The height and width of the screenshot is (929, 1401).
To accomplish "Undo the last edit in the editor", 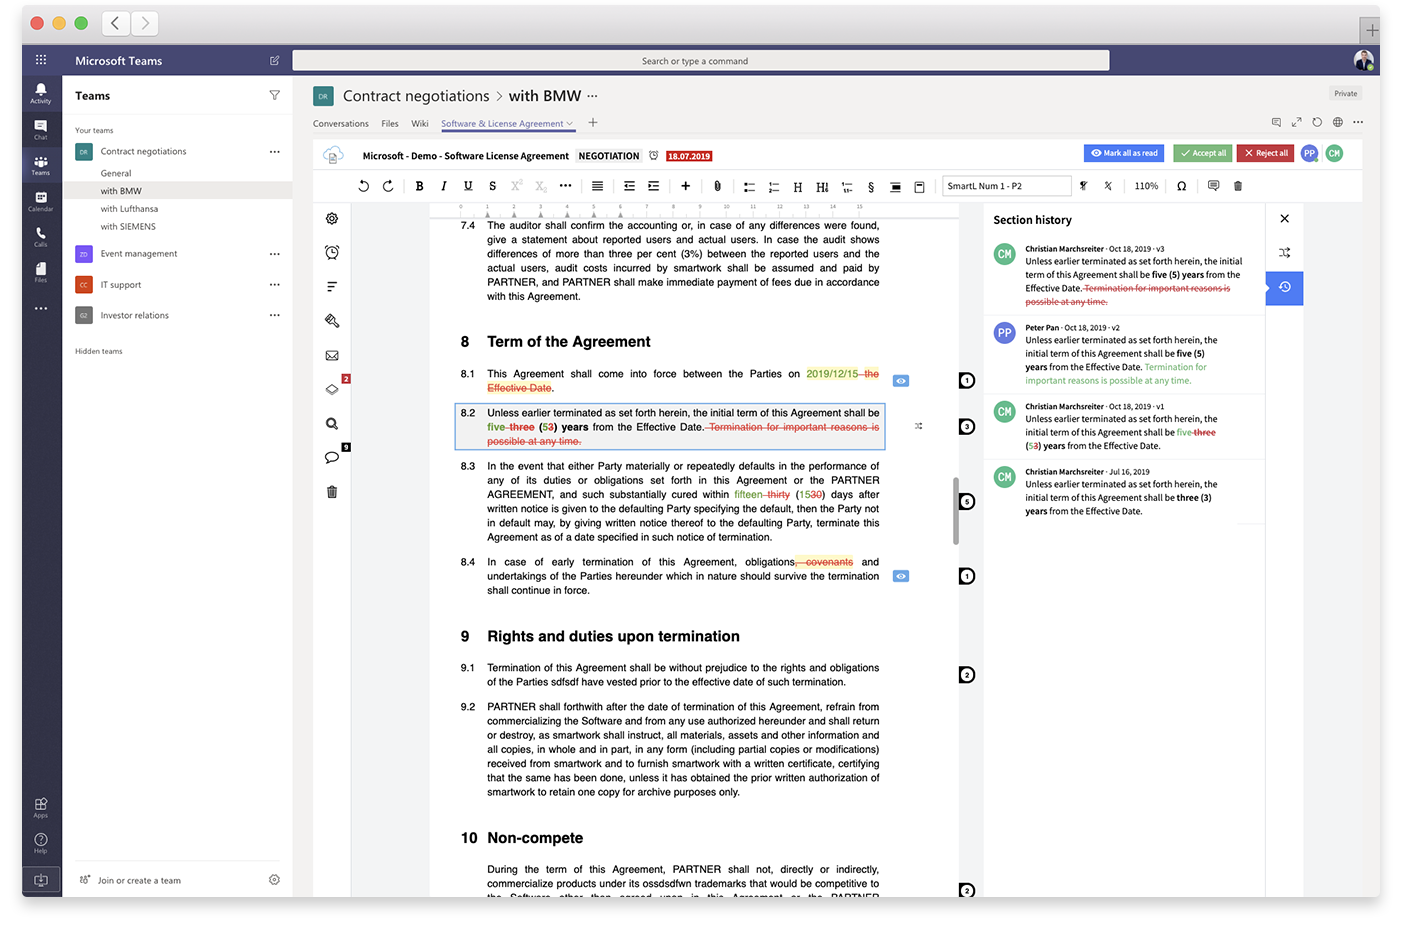I will tap(364, 186).
